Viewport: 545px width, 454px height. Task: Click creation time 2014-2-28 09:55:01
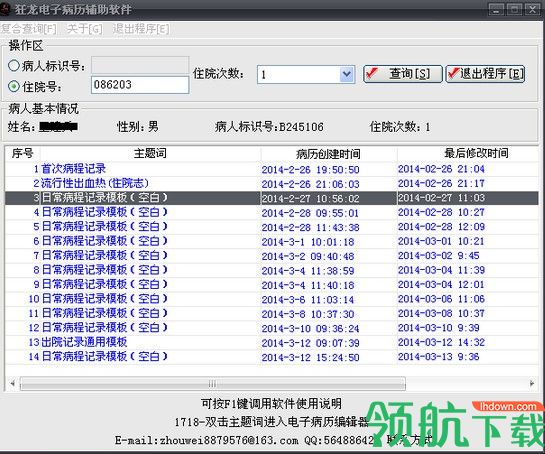[x=310, y=213]
